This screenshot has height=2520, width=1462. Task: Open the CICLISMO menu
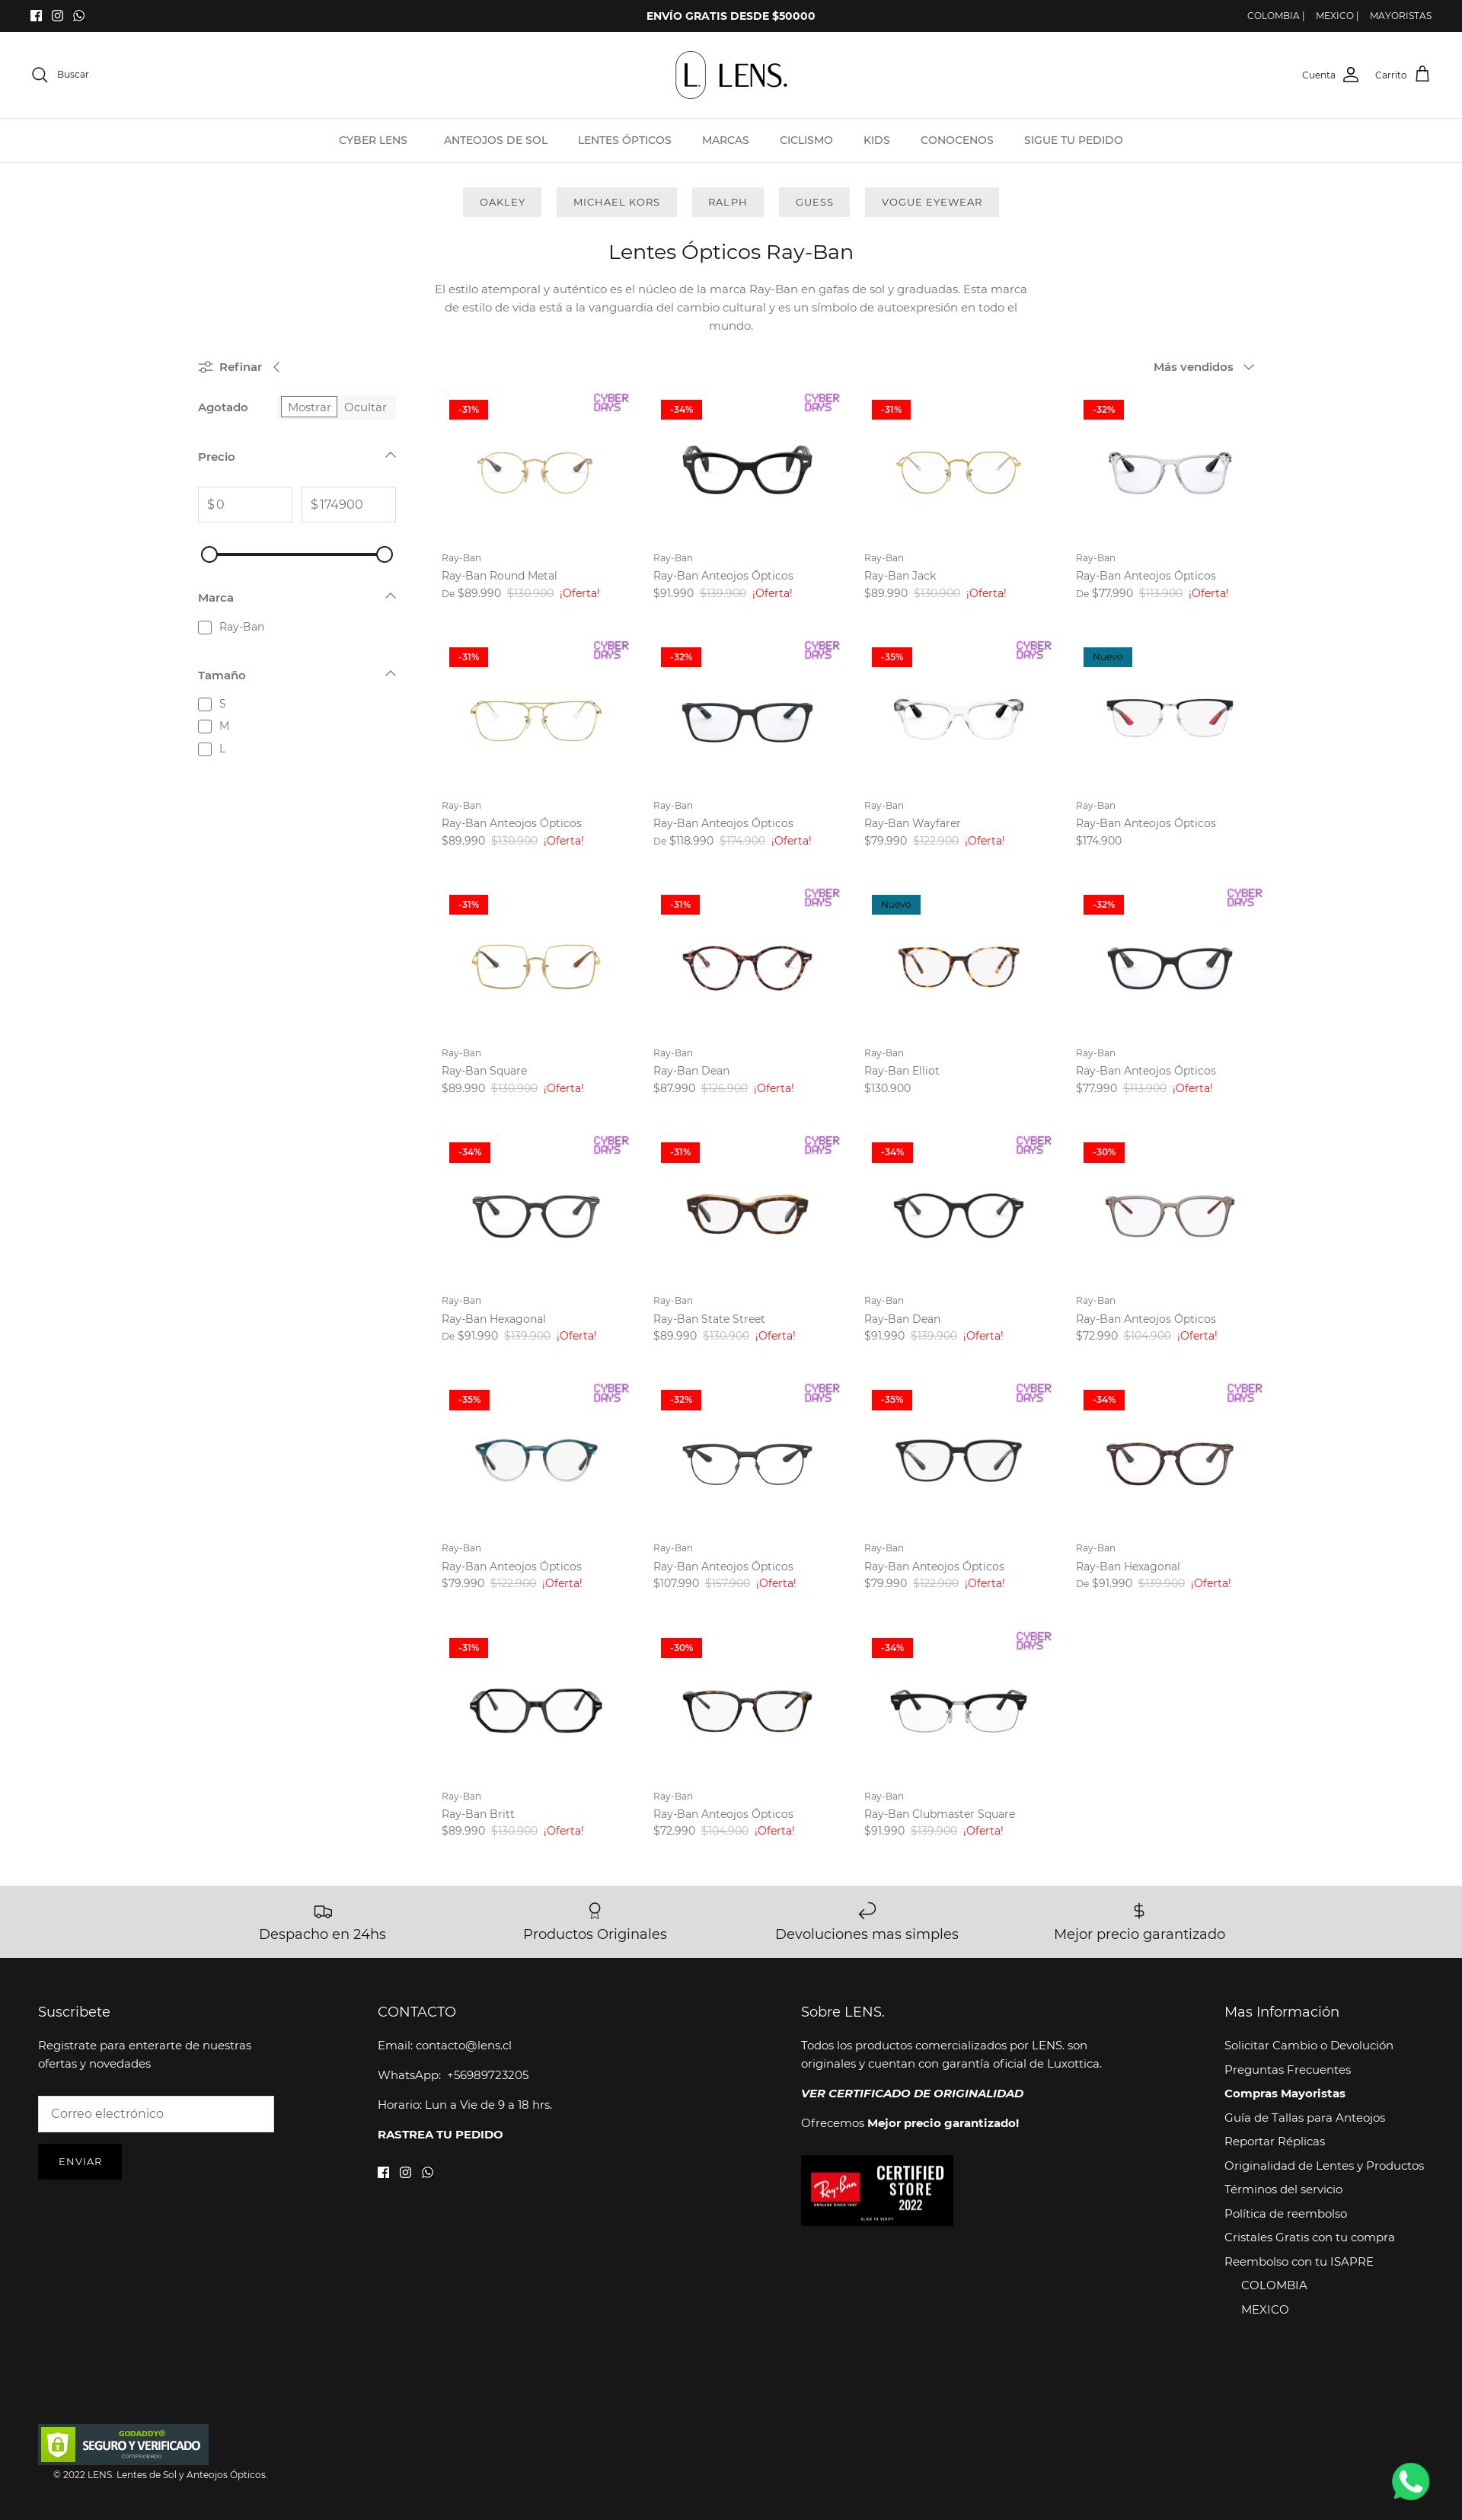806,140
